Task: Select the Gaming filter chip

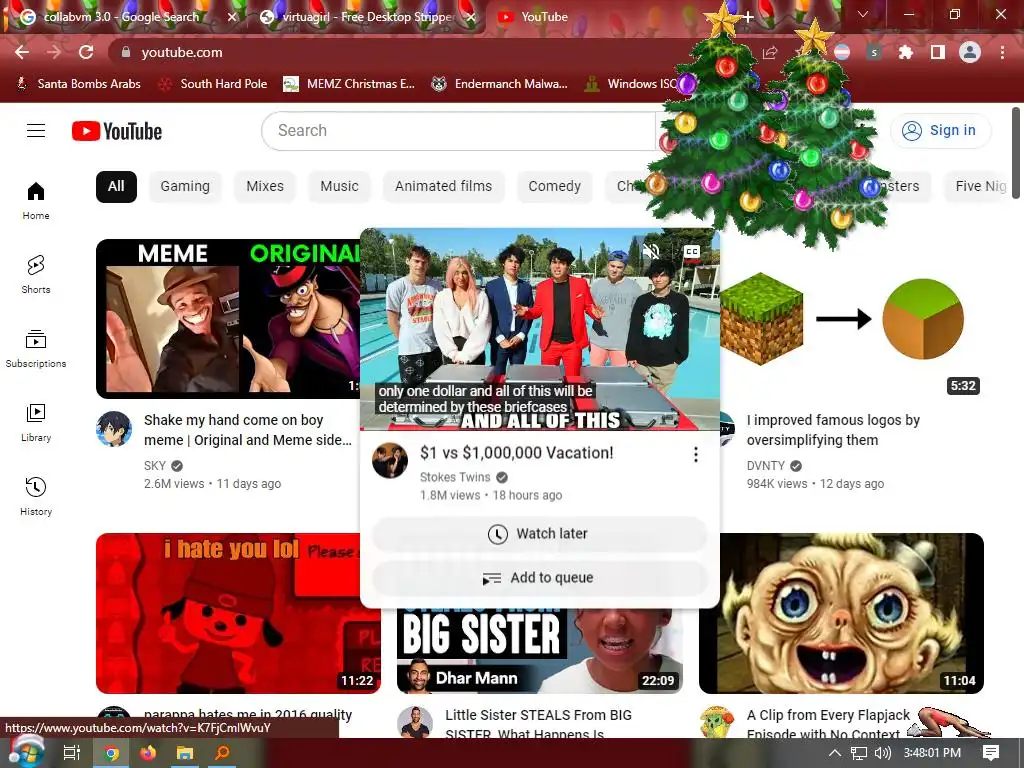Action: [185, 187]
